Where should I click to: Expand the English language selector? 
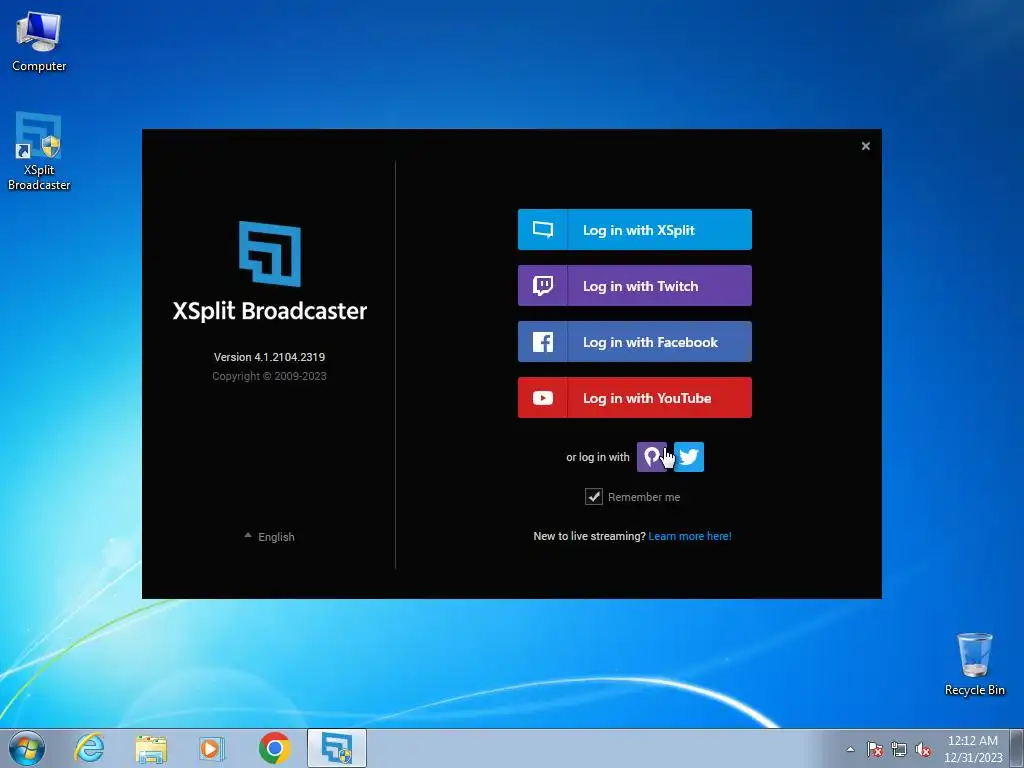coord(270,537)
